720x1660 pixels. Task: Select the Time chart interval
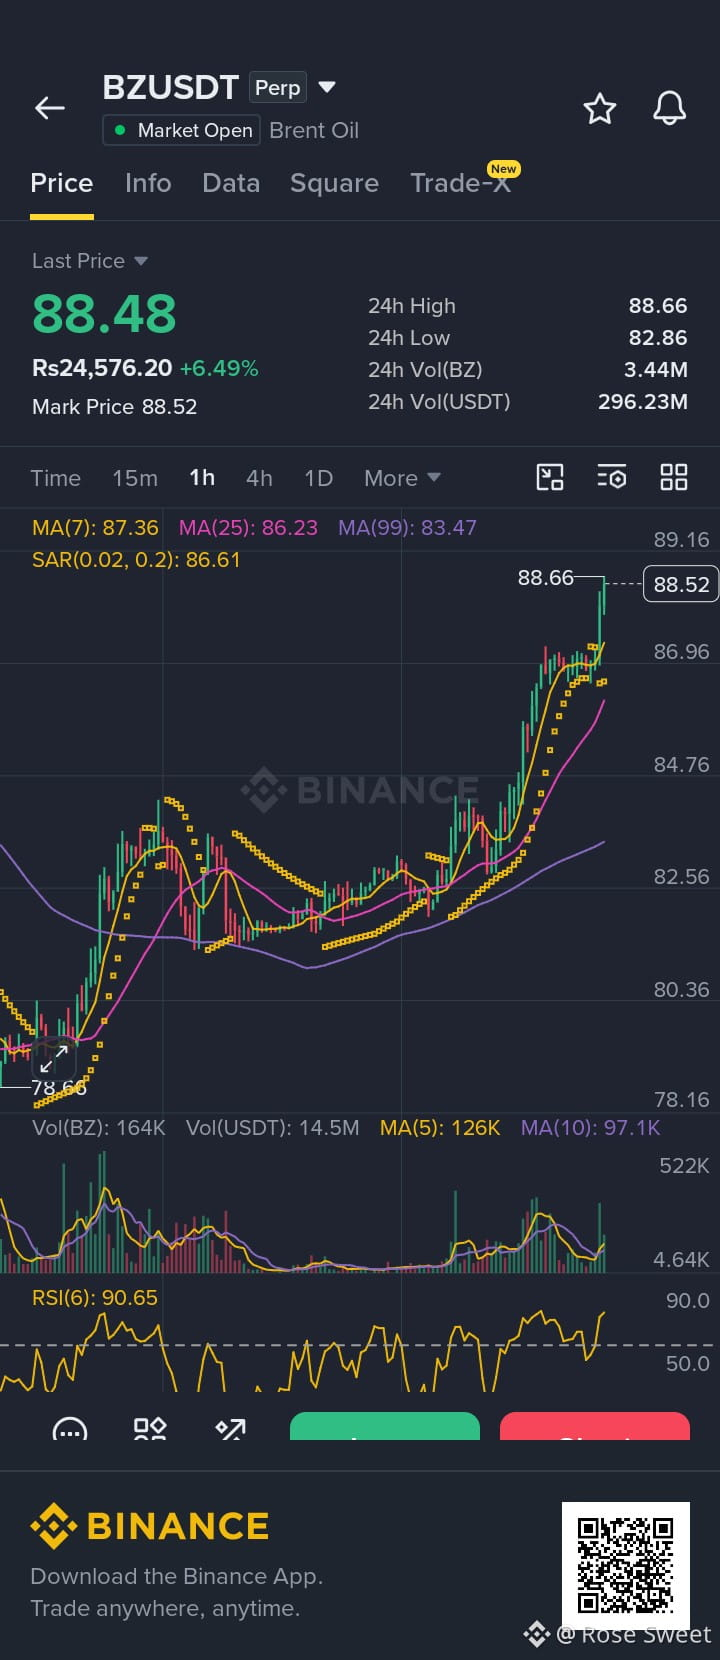(56, 478)
